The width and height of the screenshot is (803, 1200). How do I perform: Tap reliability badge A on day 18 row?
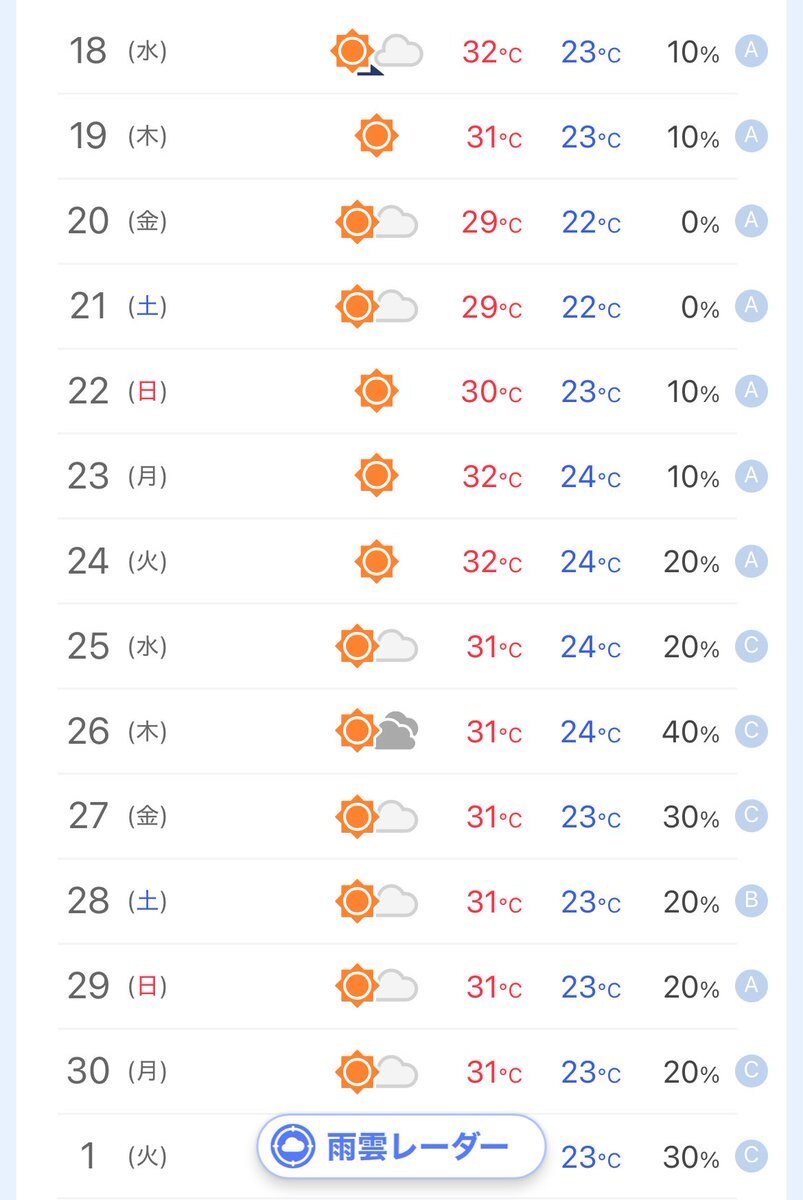click(751, 51)
